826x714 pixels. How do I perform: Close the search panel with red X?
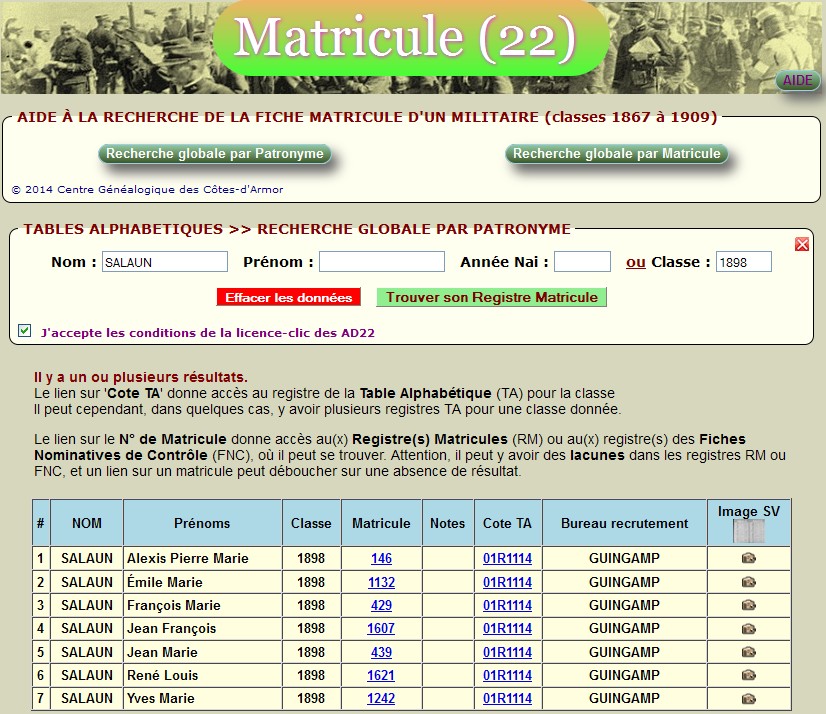coord(802,244)
